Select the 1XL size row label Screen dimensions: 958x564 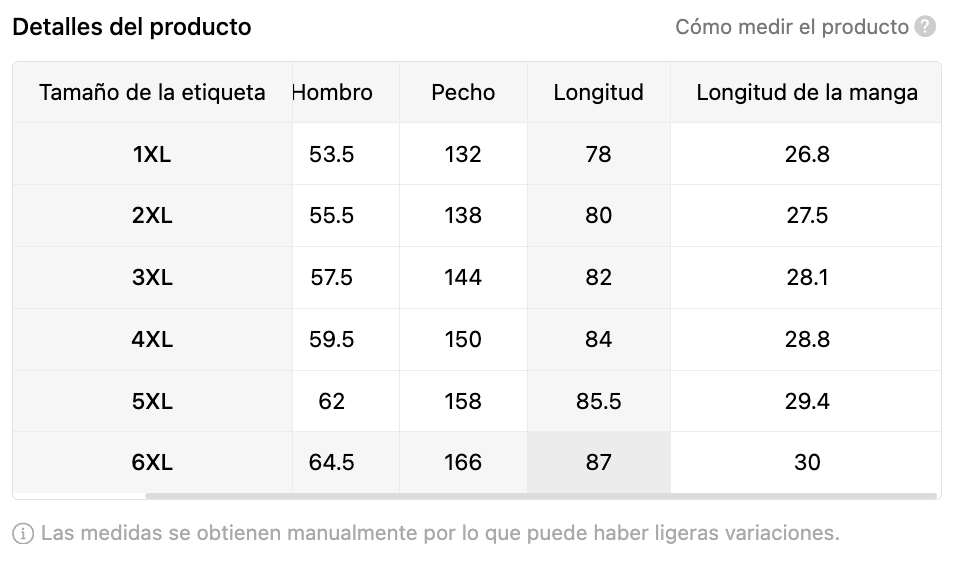click(152, 154)
